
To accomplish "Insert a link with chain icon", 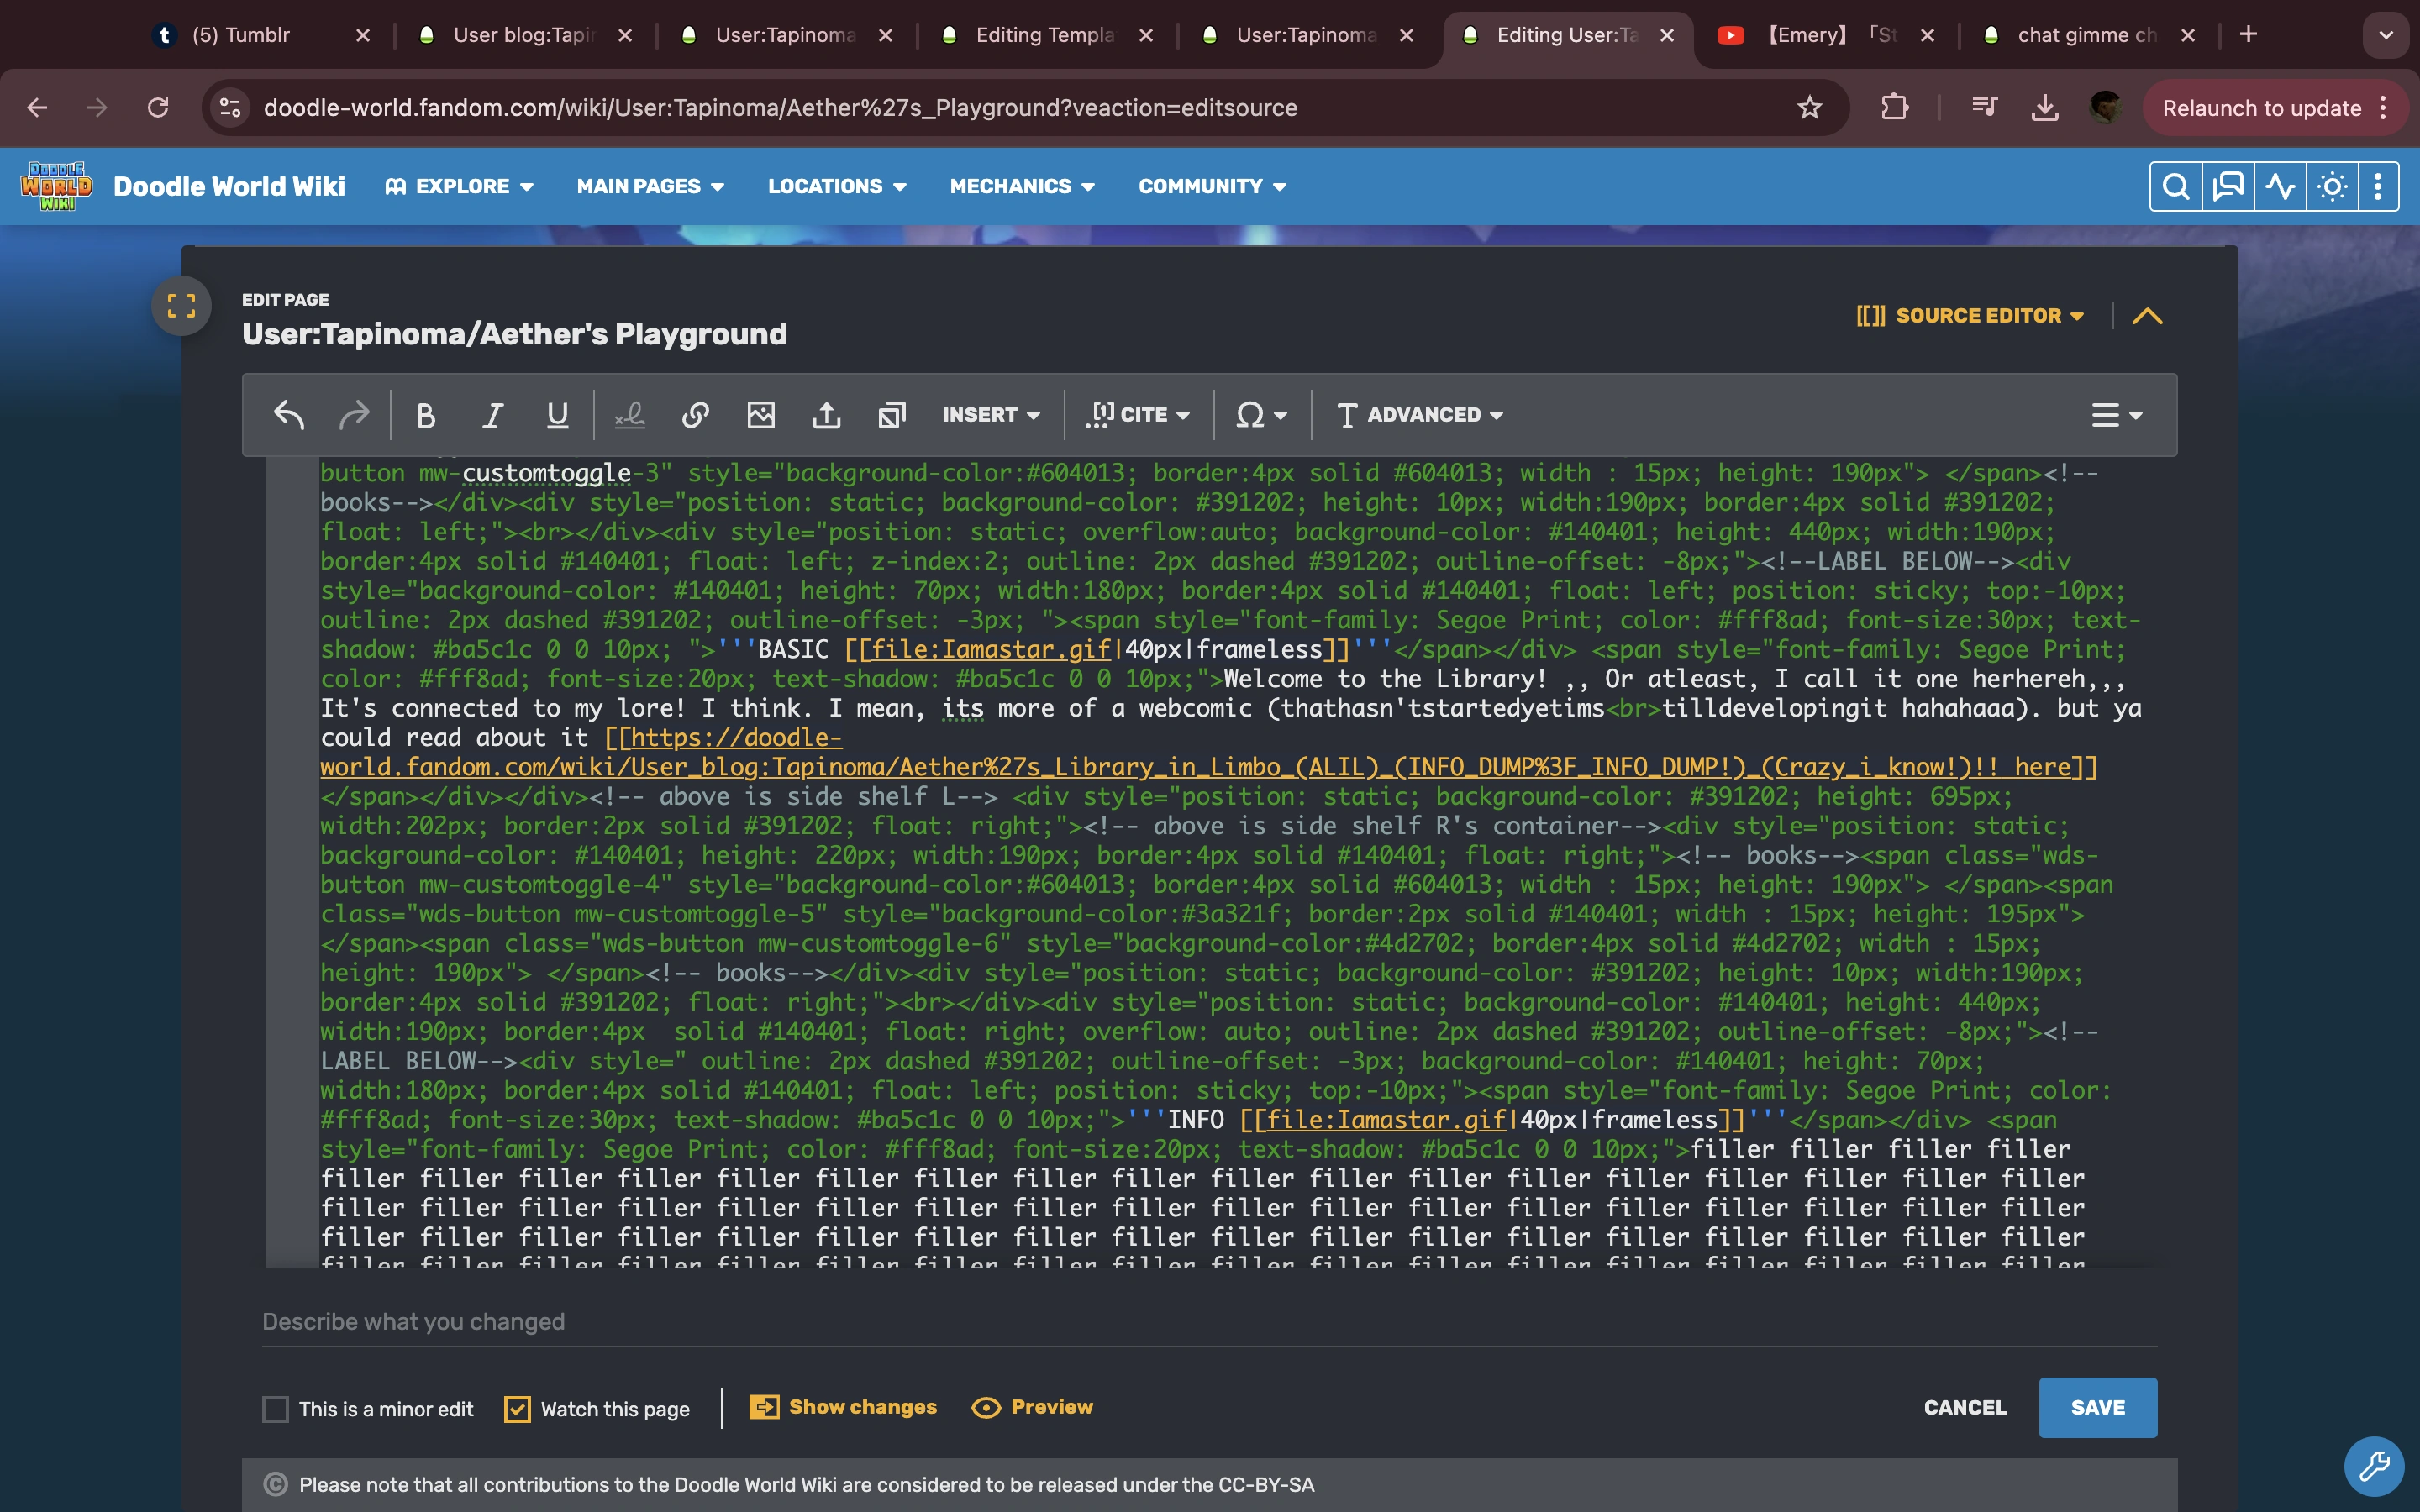I will [695, 415].
